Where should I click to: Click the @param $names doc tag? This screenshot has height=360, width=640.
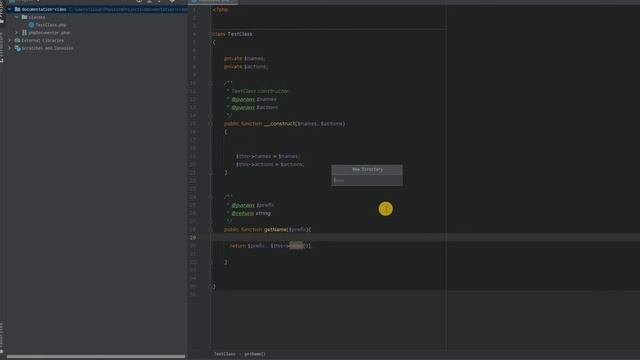254,99
